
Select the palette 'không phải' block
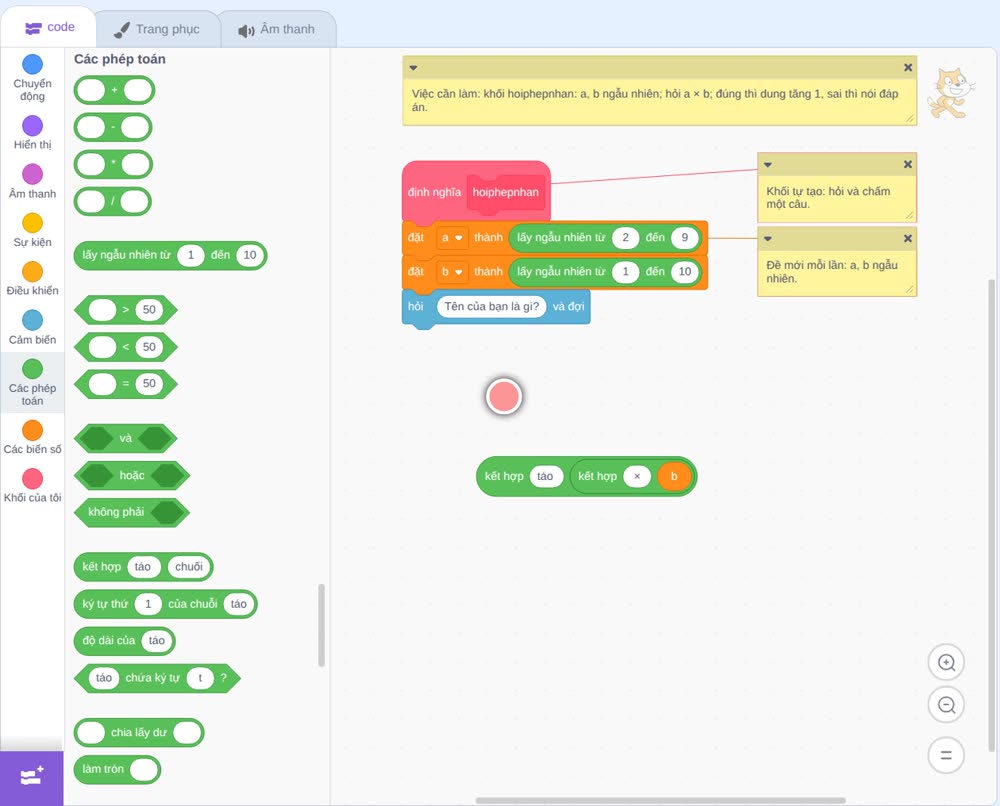pyautogui.click(x=132, y=512)
